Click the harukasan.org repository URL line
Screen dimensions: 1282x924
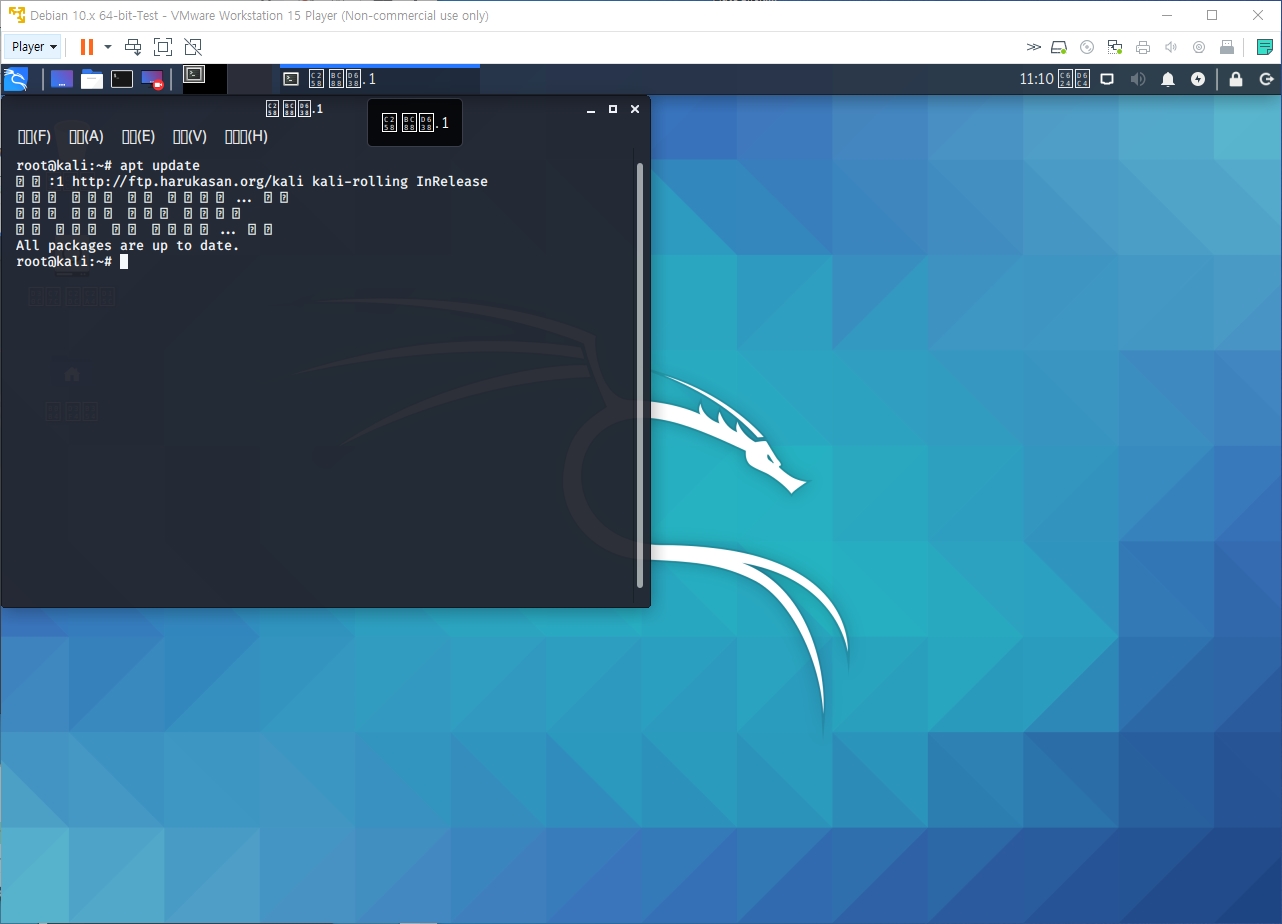point(252,182)
